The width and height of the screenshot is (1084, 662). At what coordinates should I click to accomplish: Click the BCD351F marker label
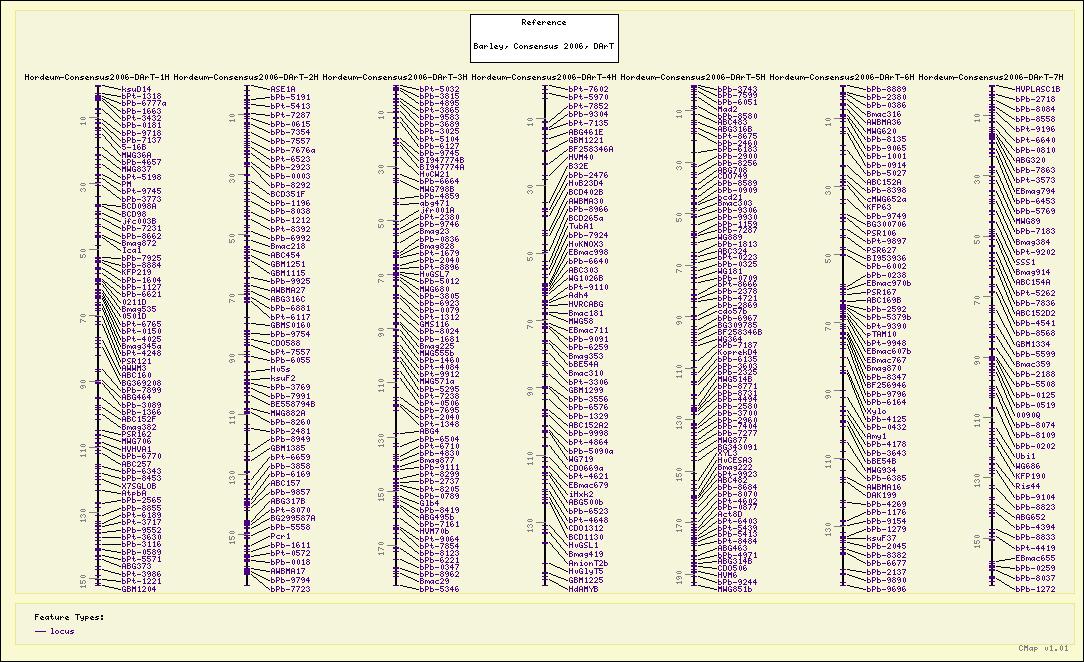pyautogui.click(x=288, y=194)
